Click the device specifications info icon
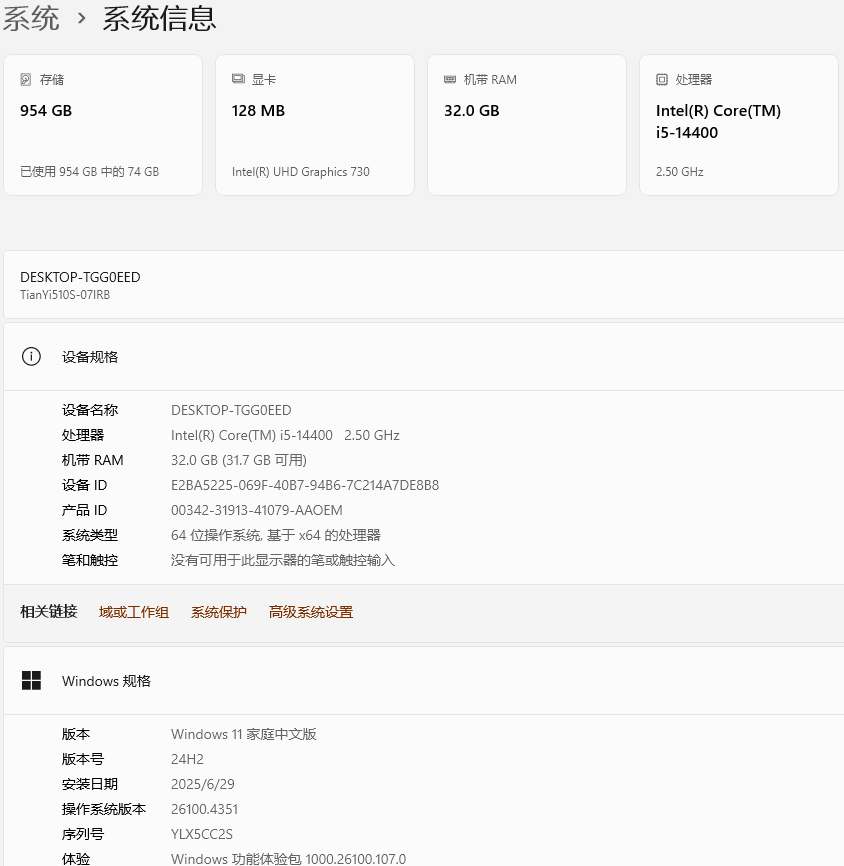 (31, 357)
